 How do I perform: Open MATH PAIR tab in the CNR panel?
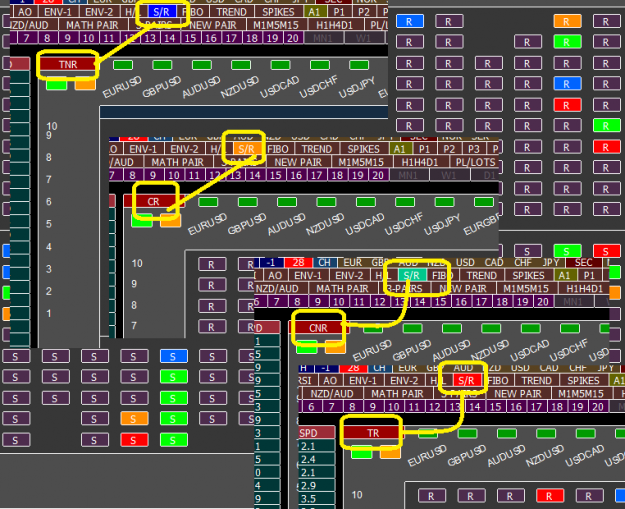(x=342, y=289)
